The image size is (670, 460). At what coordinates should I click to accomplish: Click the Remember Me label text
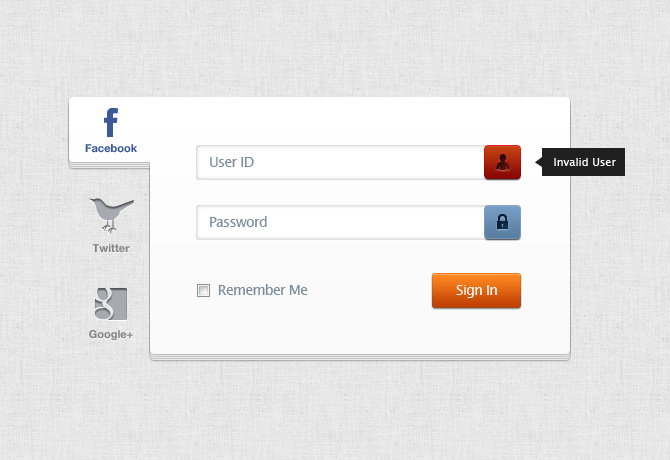(x=262, y=290)
